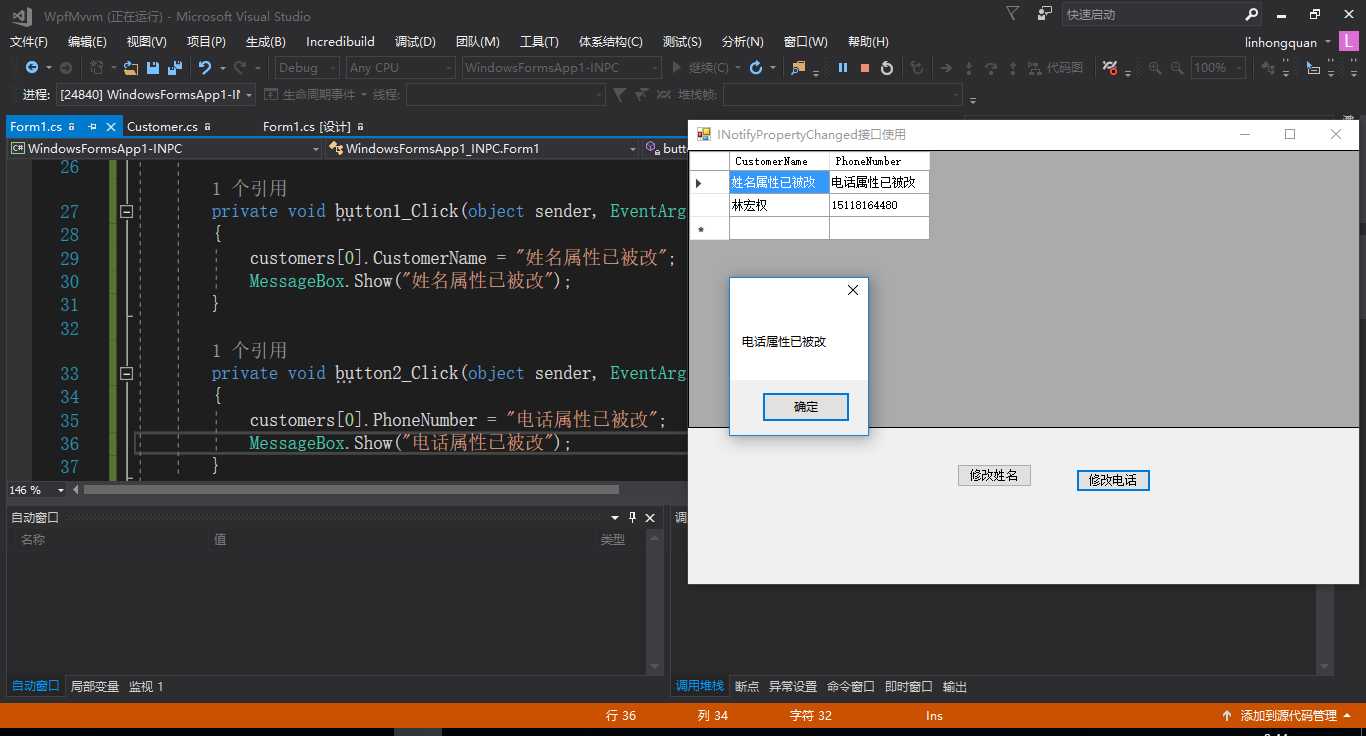Click the Navigate Backward arrow icon

[32, 68]
